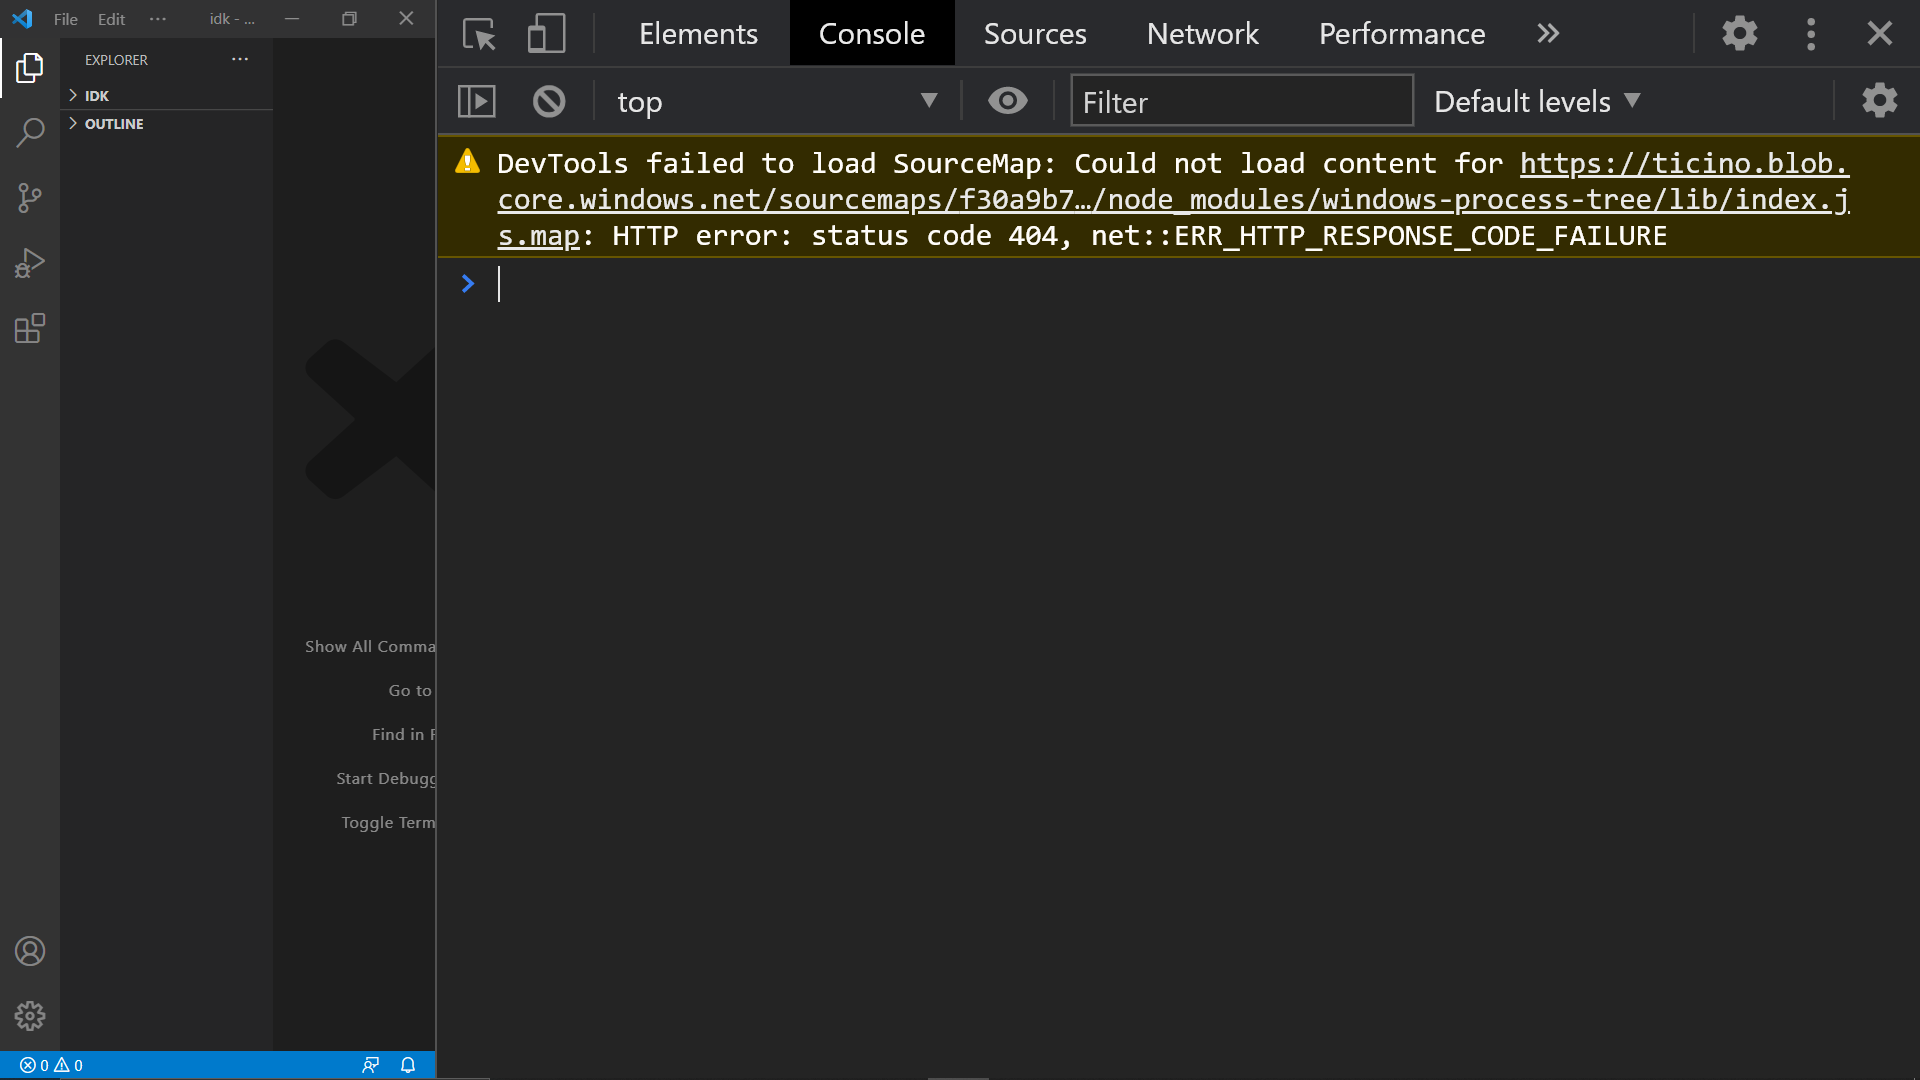Click the EXPLORER panel title
1920x1080 pixels.
pos(116,60)
